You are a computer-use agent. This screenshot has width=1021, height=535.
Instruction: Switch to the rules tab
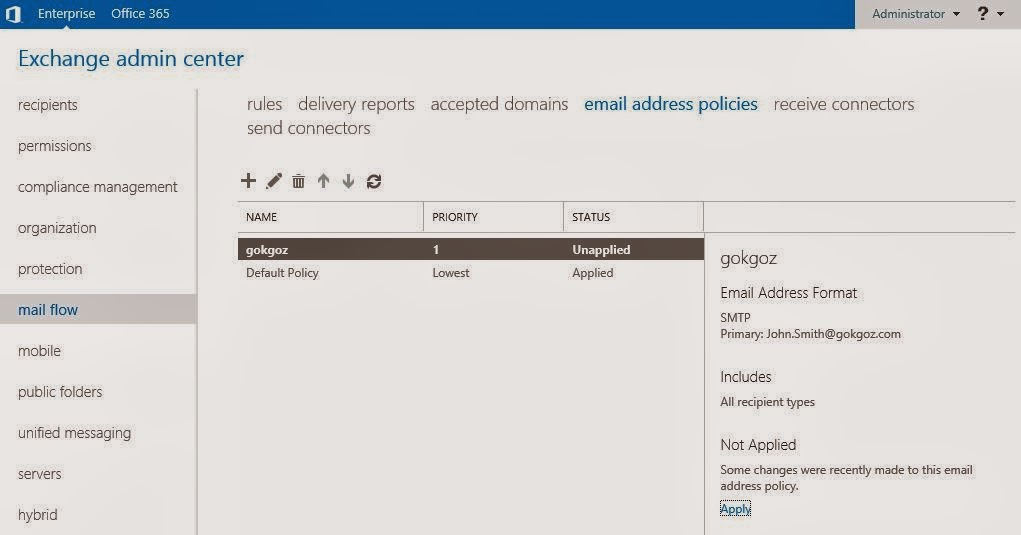click(x=264, y=104)
